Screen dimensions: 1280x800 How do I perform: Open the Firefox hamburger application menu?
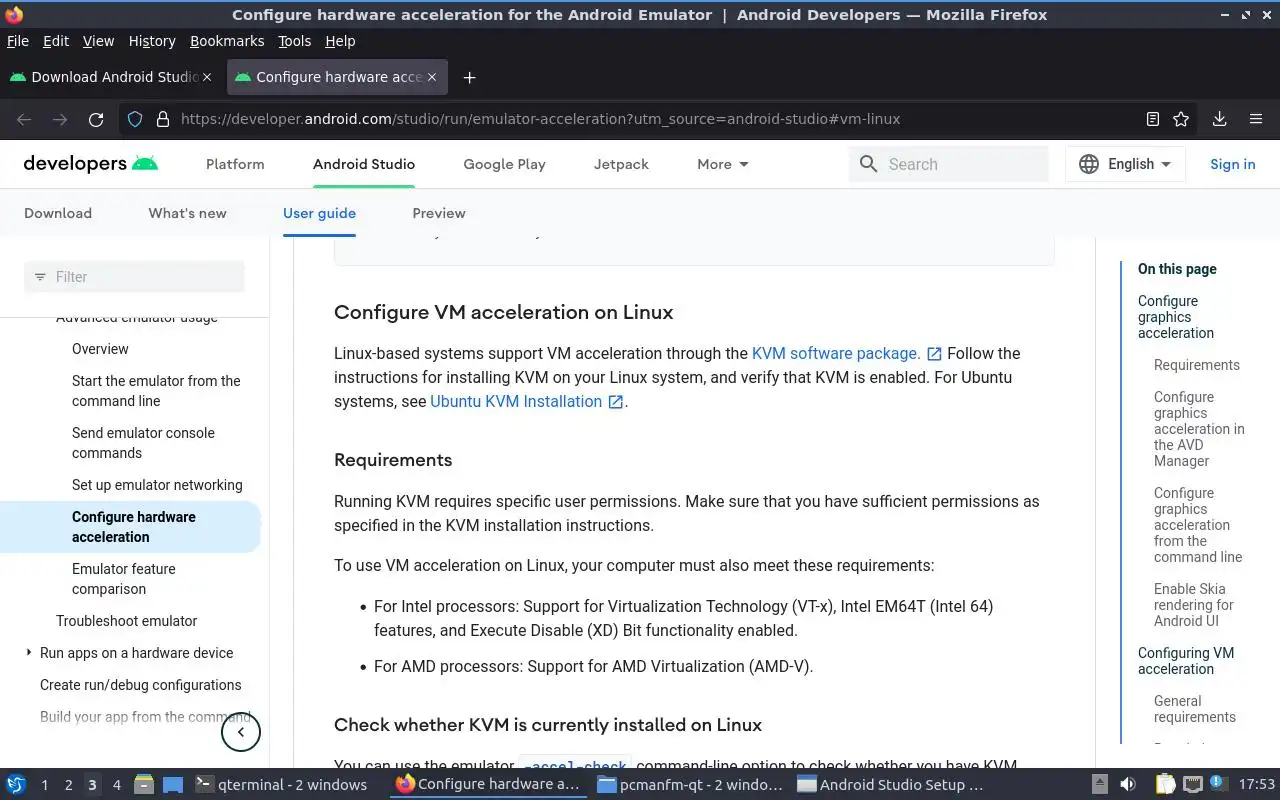[x=1256, y=119]
